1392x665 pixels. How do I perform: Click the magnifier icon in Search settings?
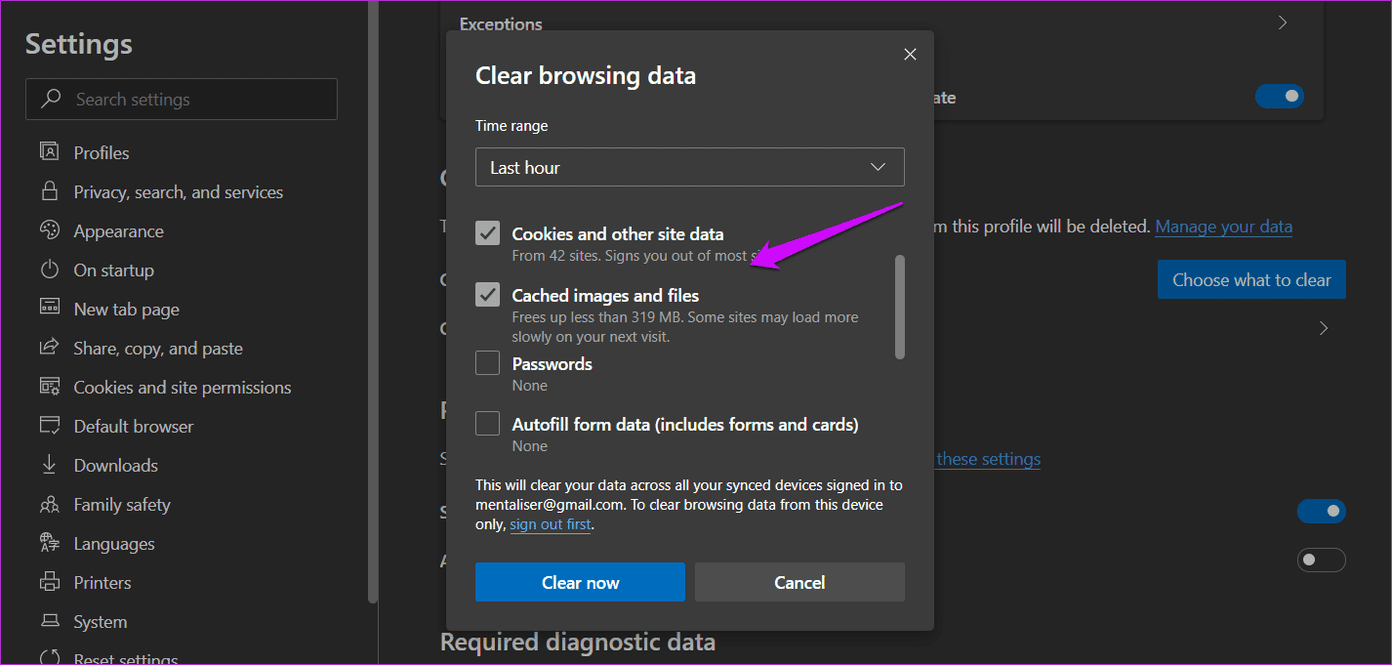click(x=51, y=99)
